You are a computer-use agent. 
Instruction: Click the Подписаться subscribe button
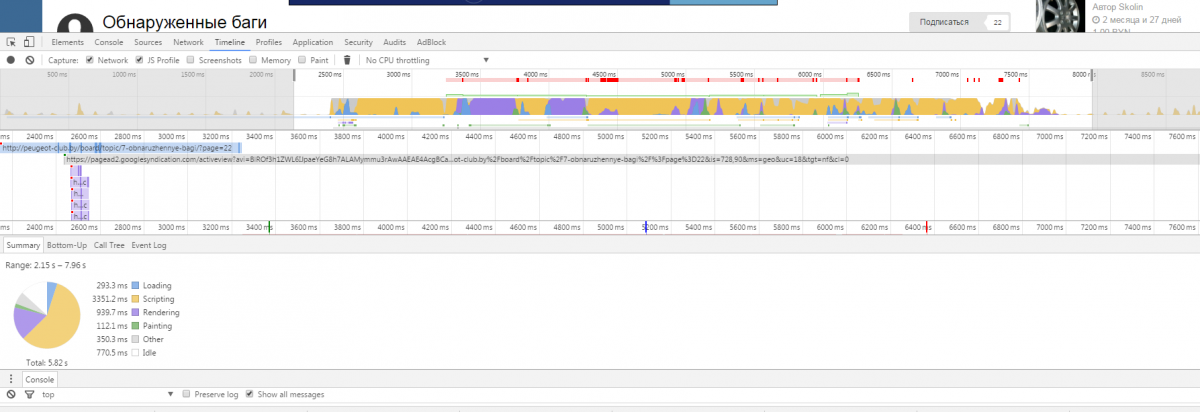pos(945,21)
